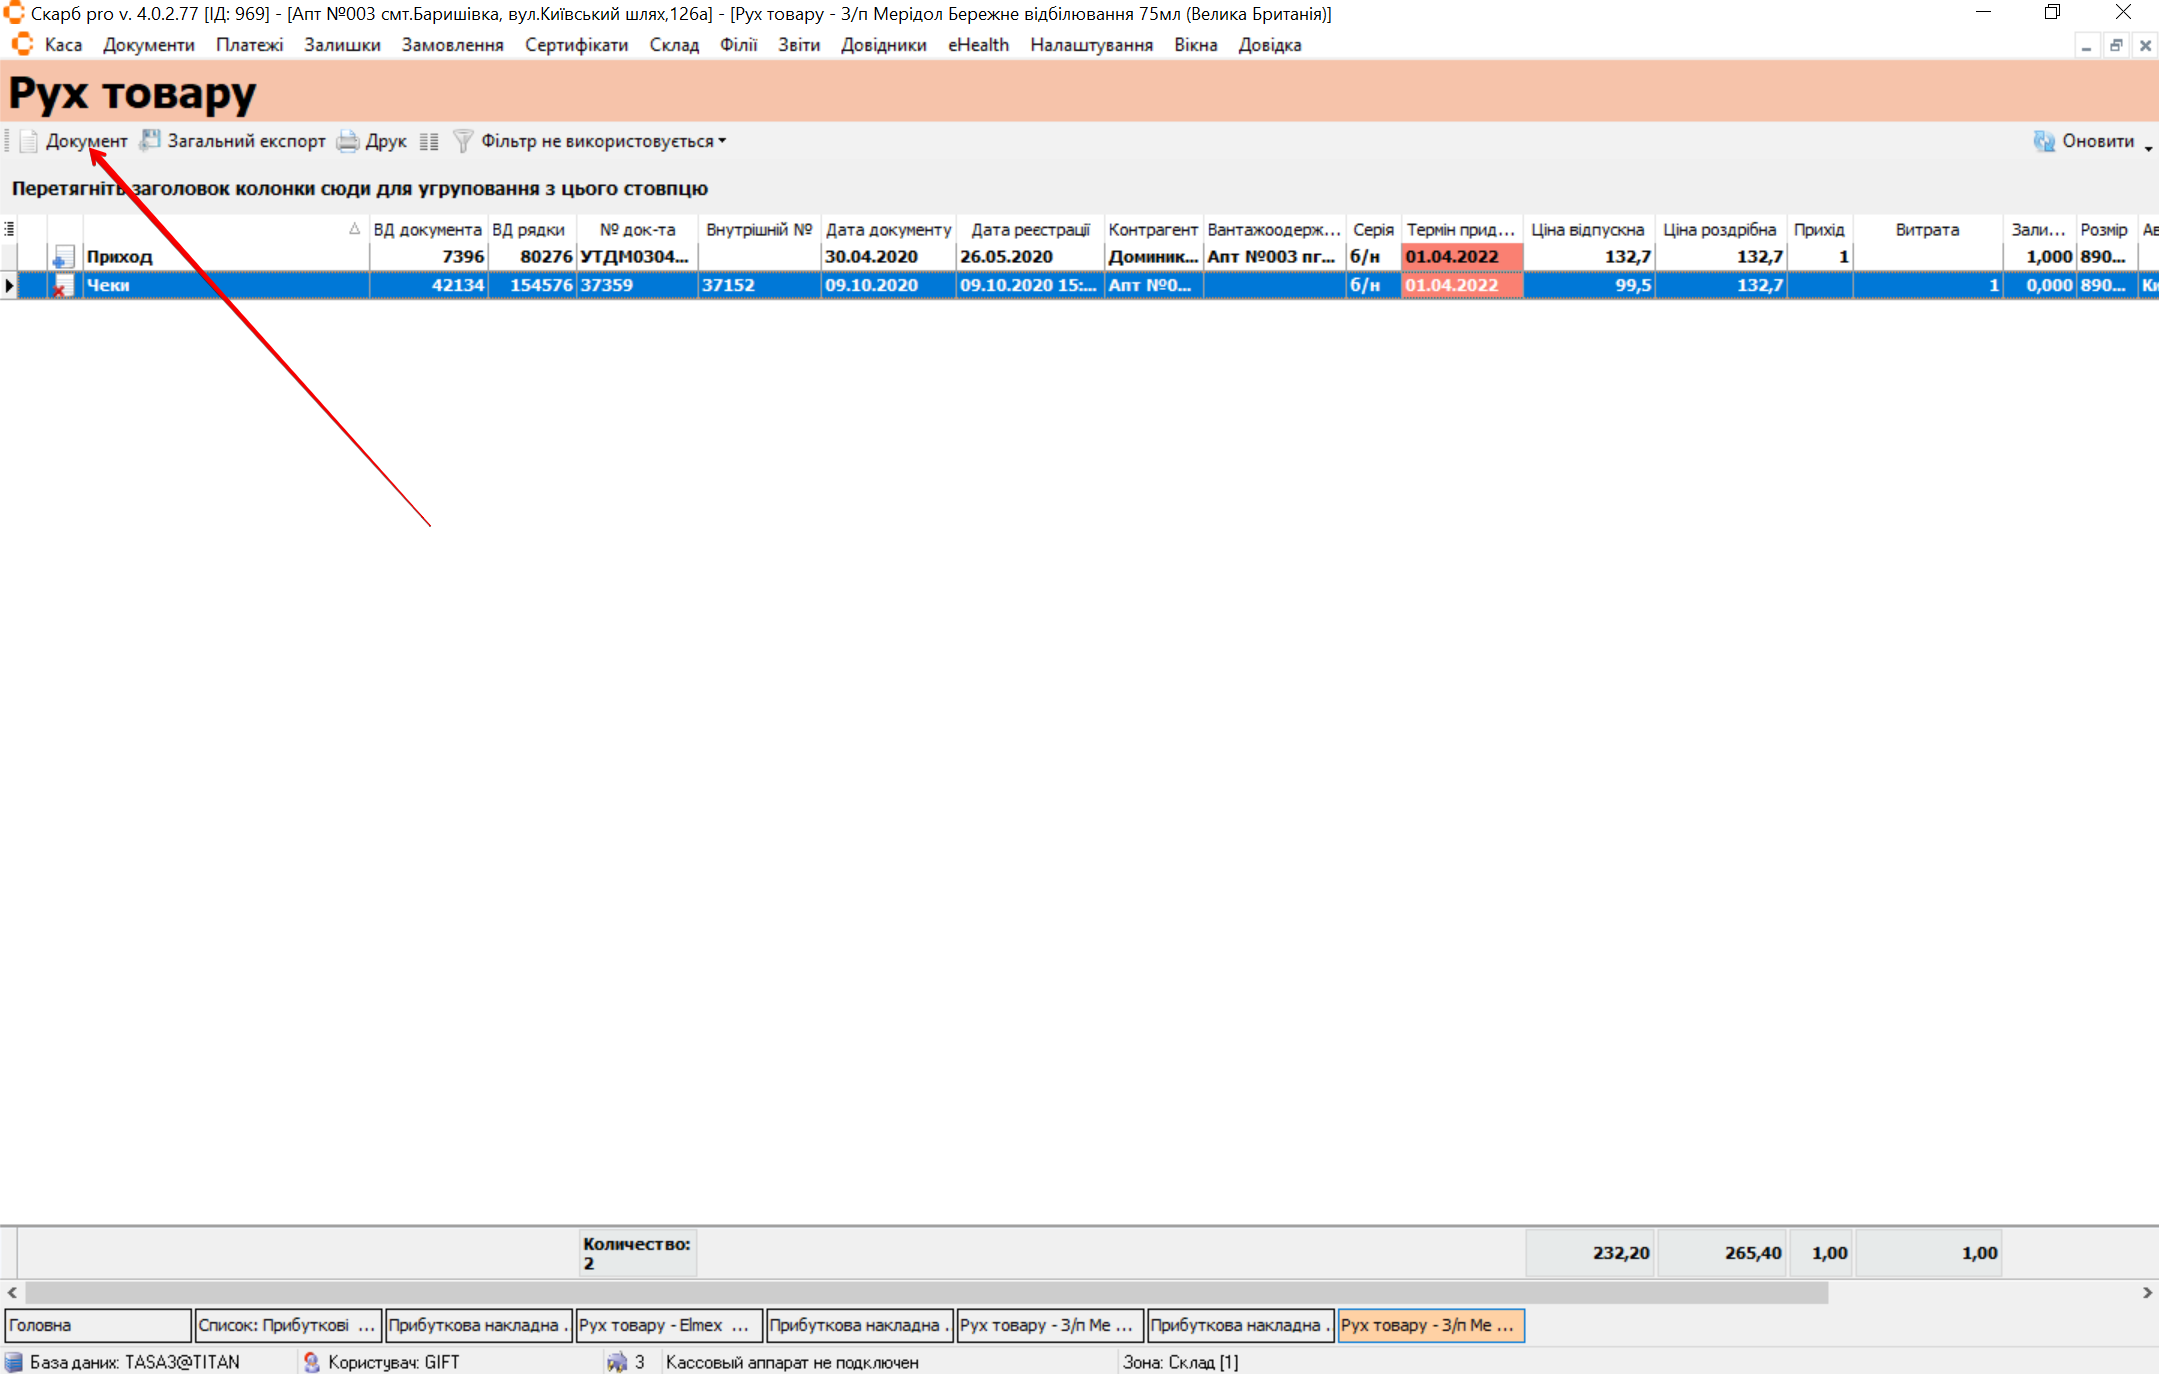Image resolution: width=2159 pixels, height=1374 pixels.
Task: Expand the toolbar overflow arrow near Оновити
Action: 2148,148
